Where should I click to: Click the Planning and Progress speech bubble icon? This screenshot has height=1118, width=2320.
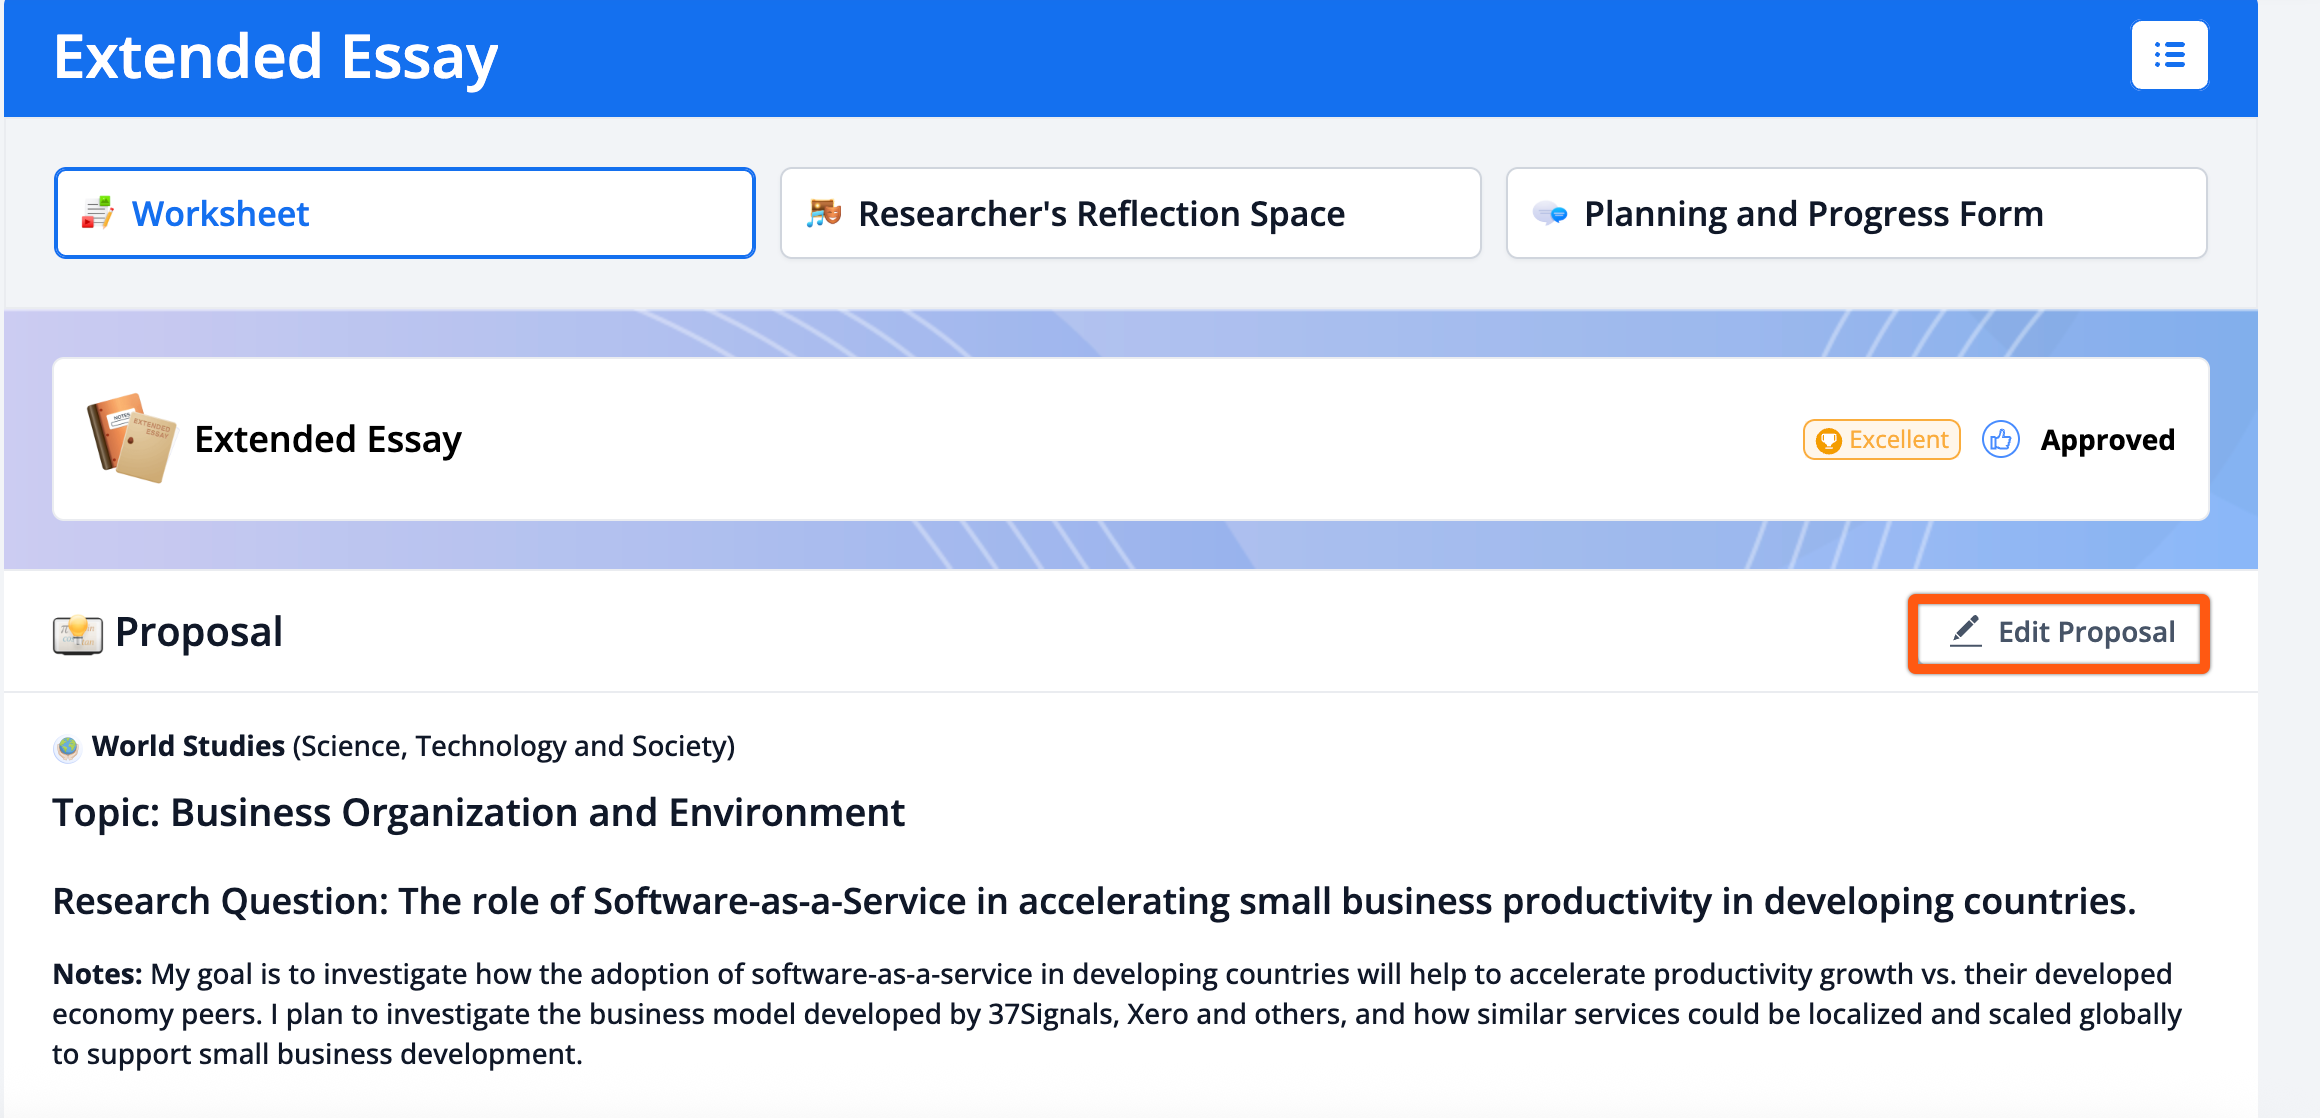(x=1550, y=213)
